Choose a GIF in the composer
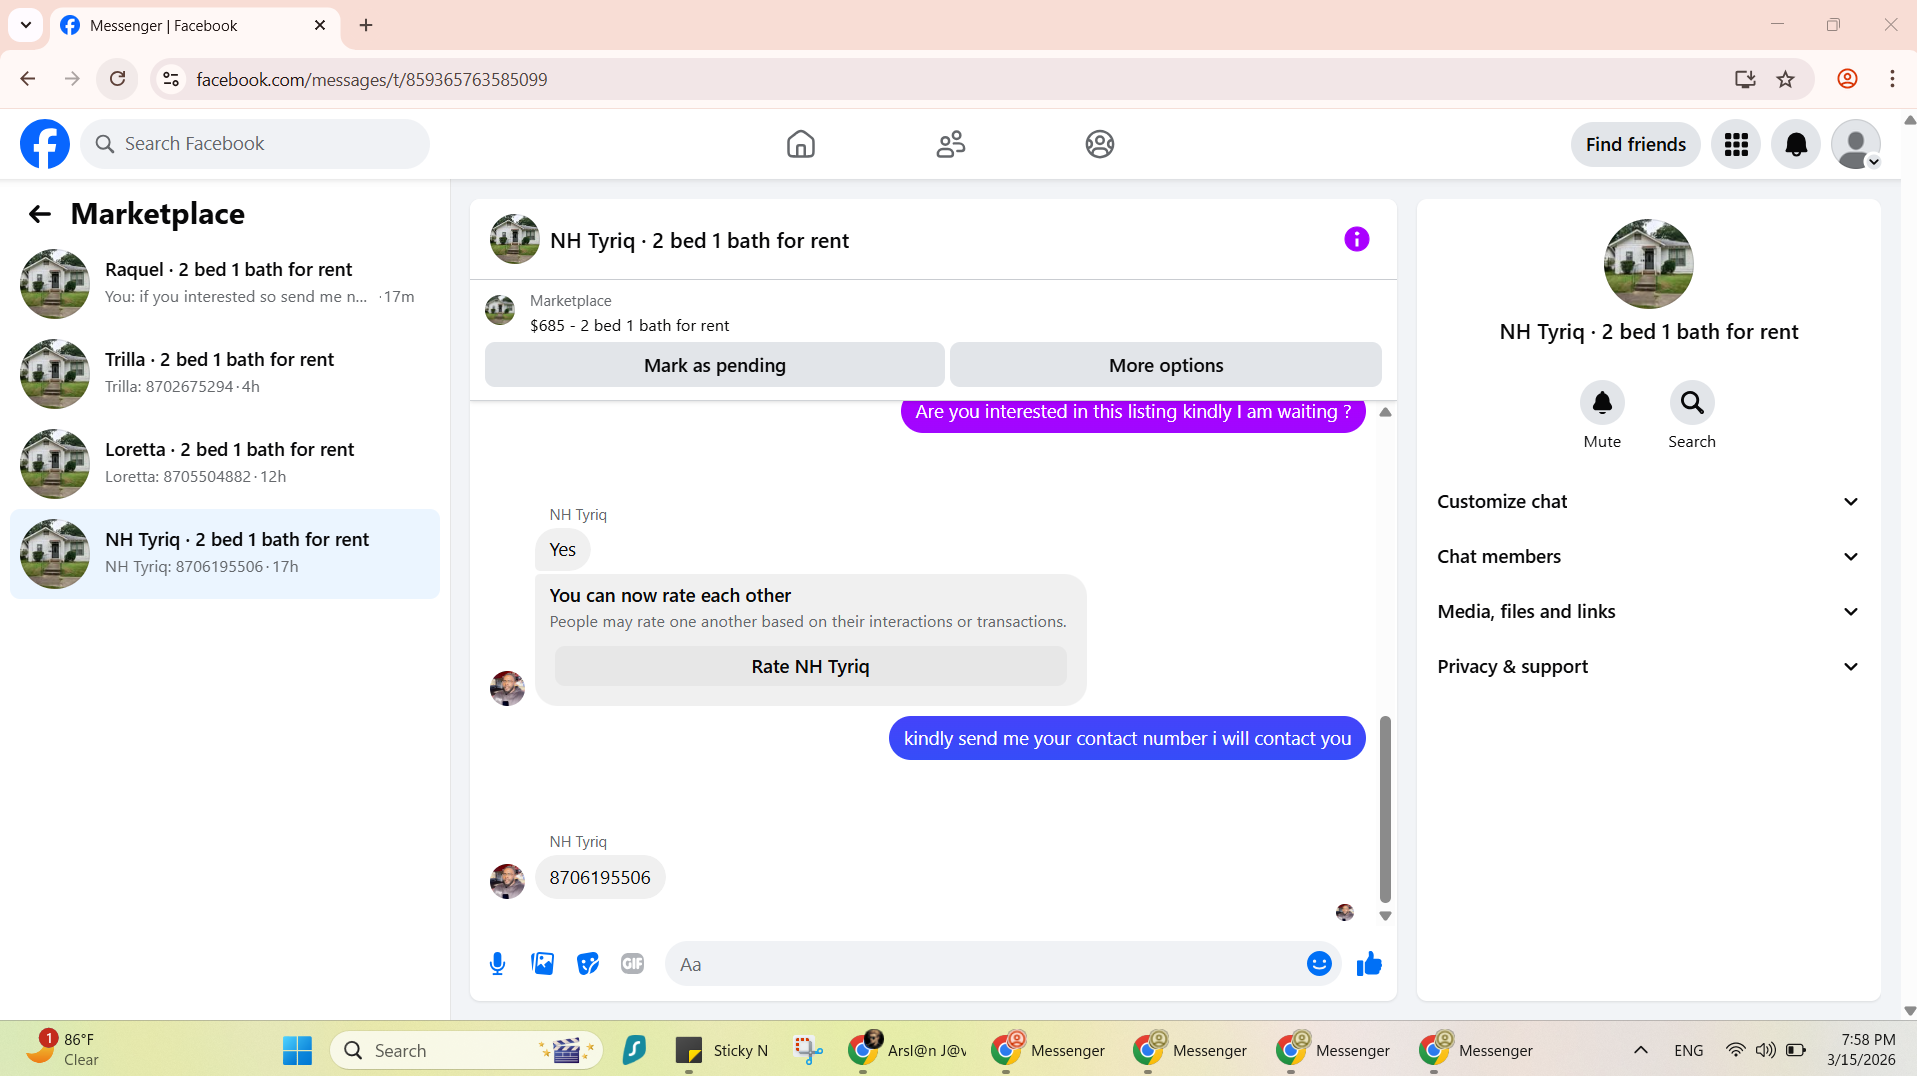Viewport: 1917px width, 1076px height. click(x=632, y=964)
